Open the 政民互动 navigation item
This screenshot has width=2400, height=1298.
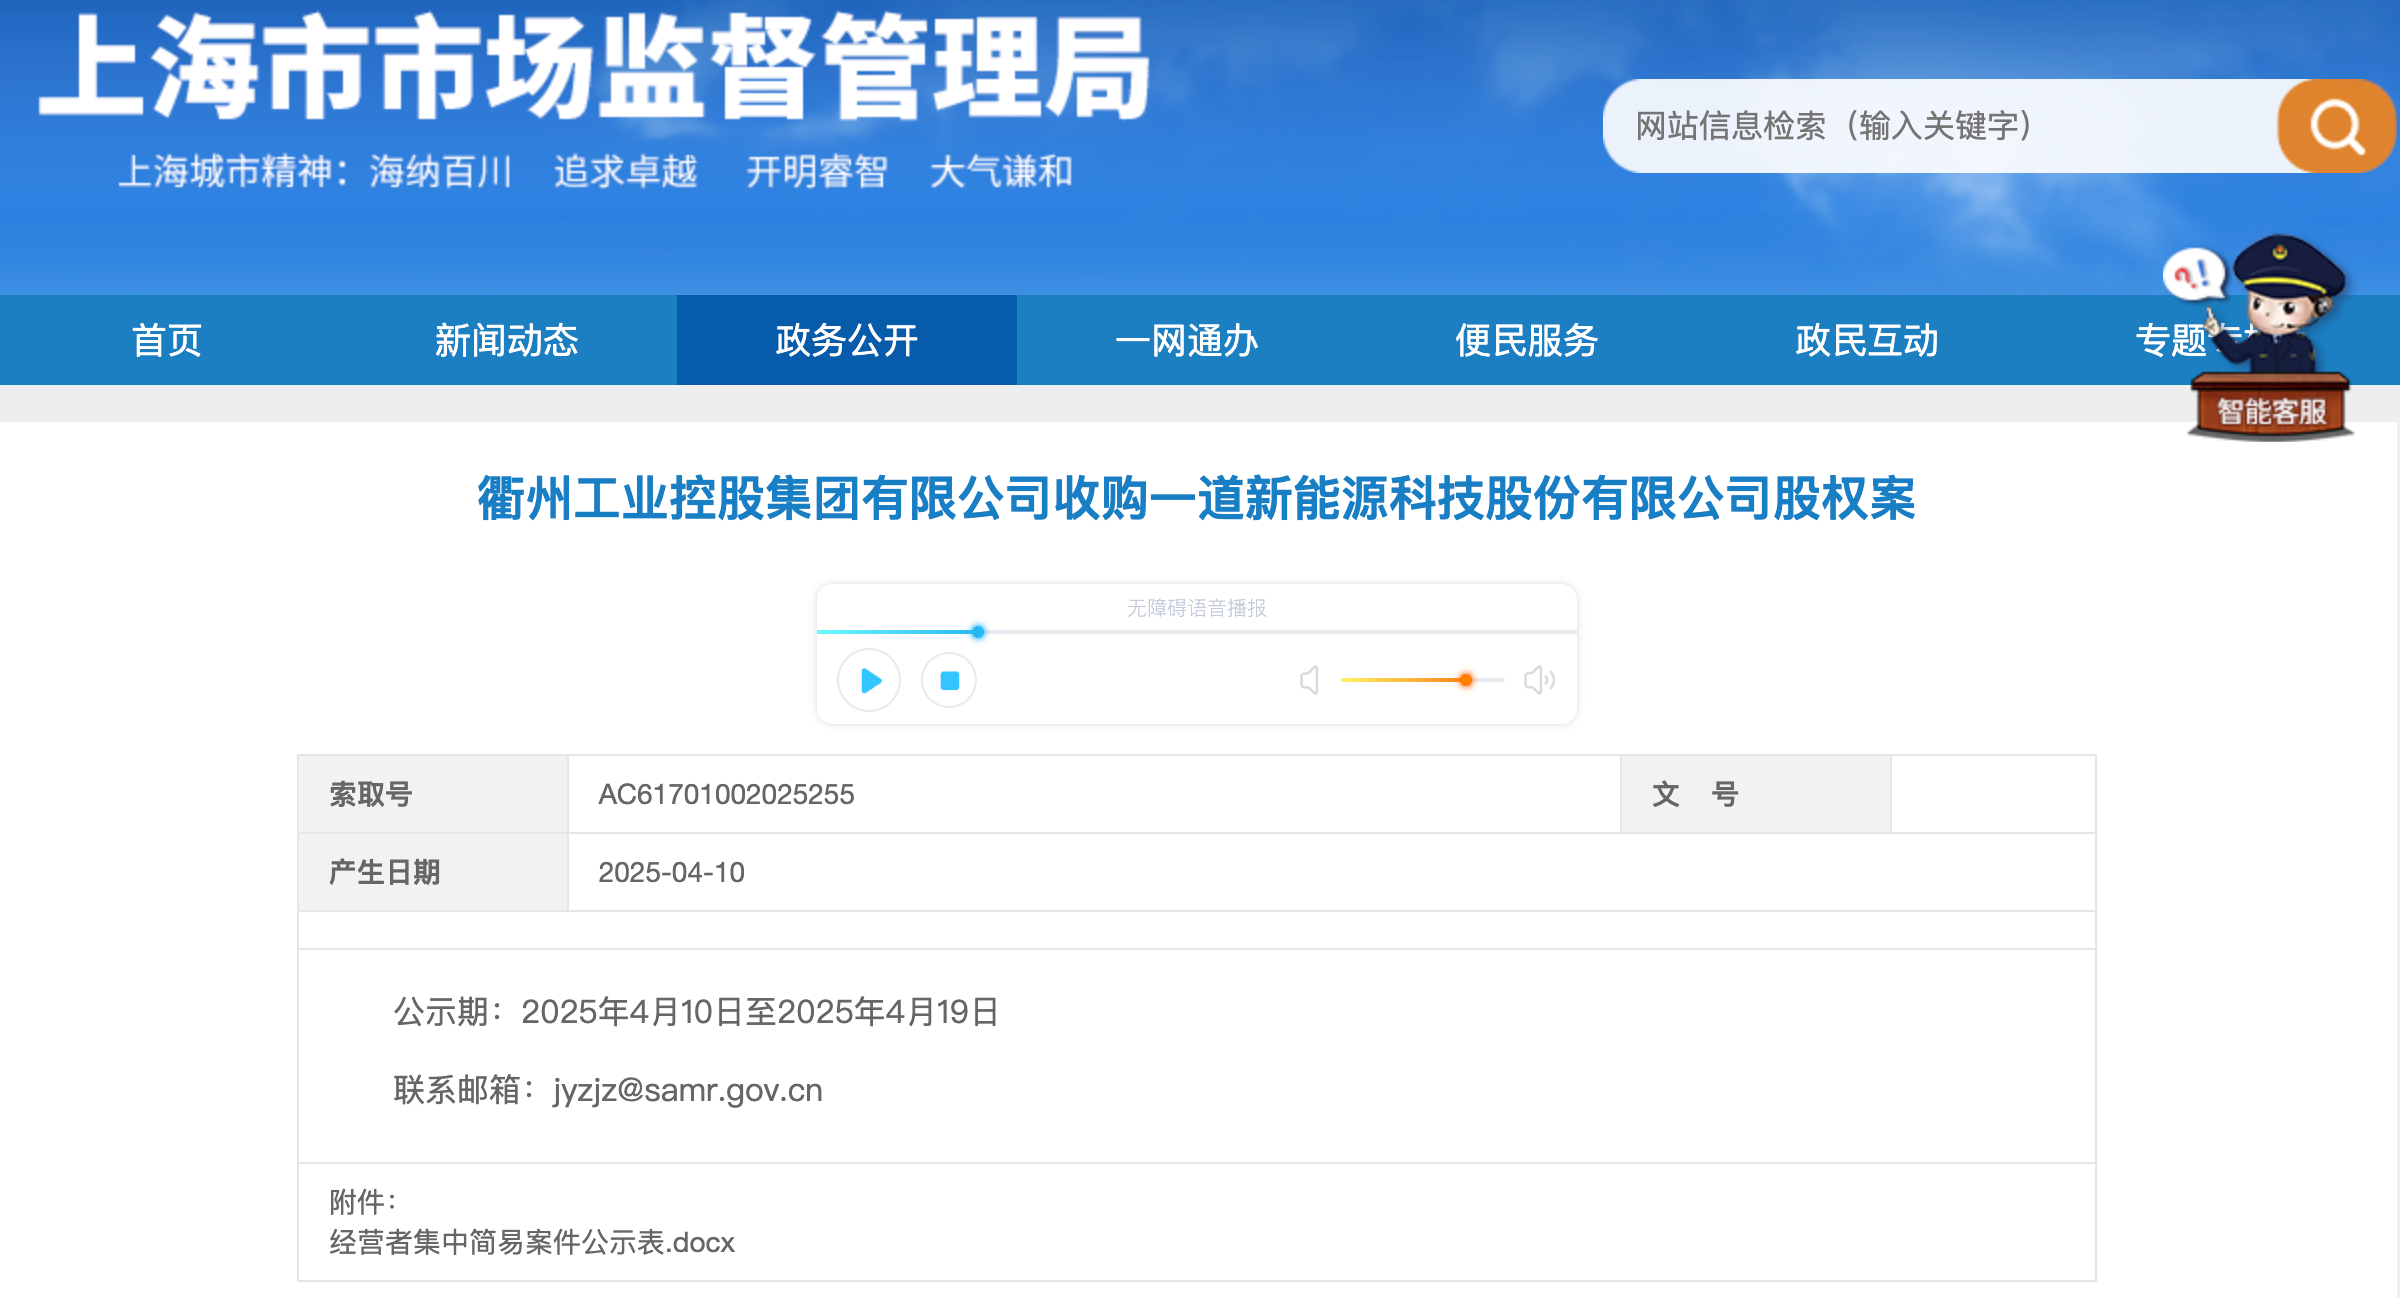(1866, 341)
